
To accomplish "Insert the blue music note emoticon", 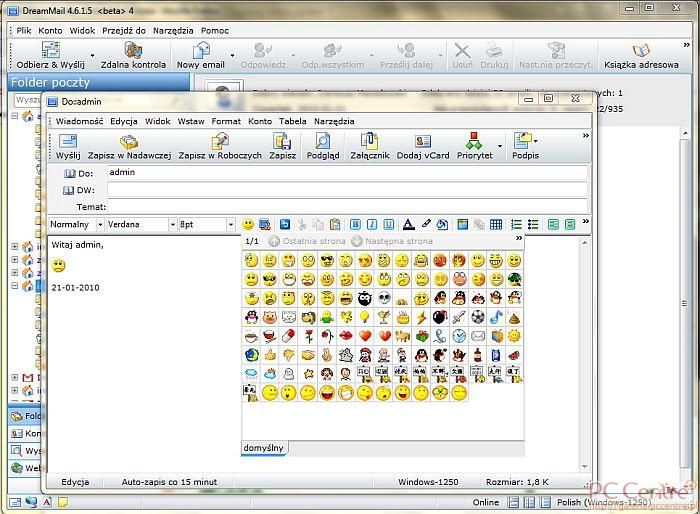I will pyautogui.click(x=496, y=317).
